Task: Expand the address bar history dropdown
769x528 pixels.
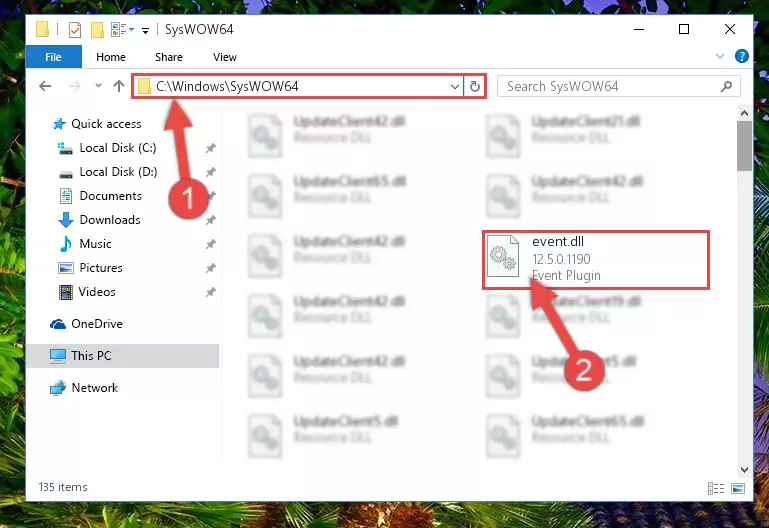Action: [x=455, y=87]
